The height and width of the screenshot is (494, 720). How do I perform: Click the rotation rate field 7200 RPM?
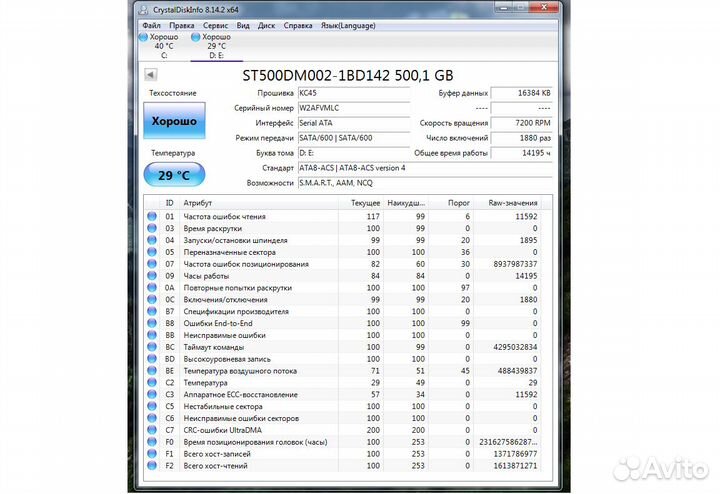point(521,123)
